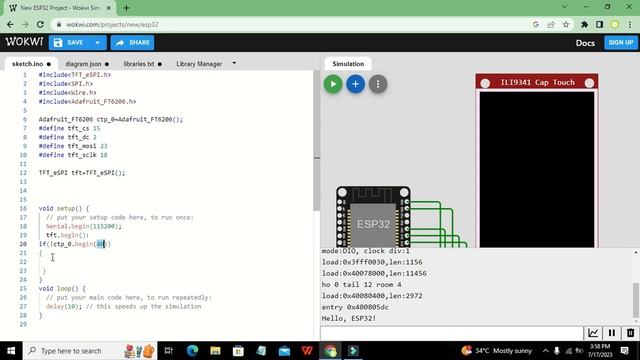Image resolution: width=640 pixels, height=360 pixels.
Task: Reload the browser page
Action: [40, 24]
